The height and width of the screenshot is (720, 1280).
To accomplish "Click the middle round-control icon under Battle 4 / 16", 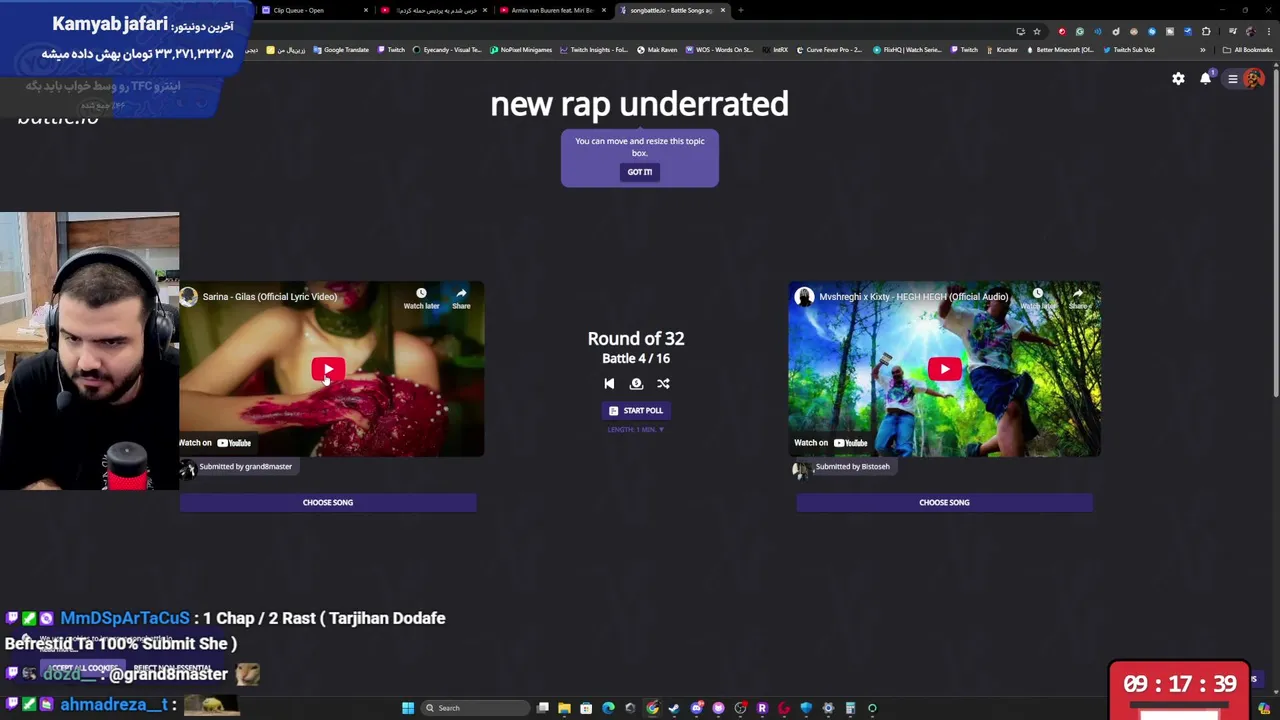I will point(636,383).
